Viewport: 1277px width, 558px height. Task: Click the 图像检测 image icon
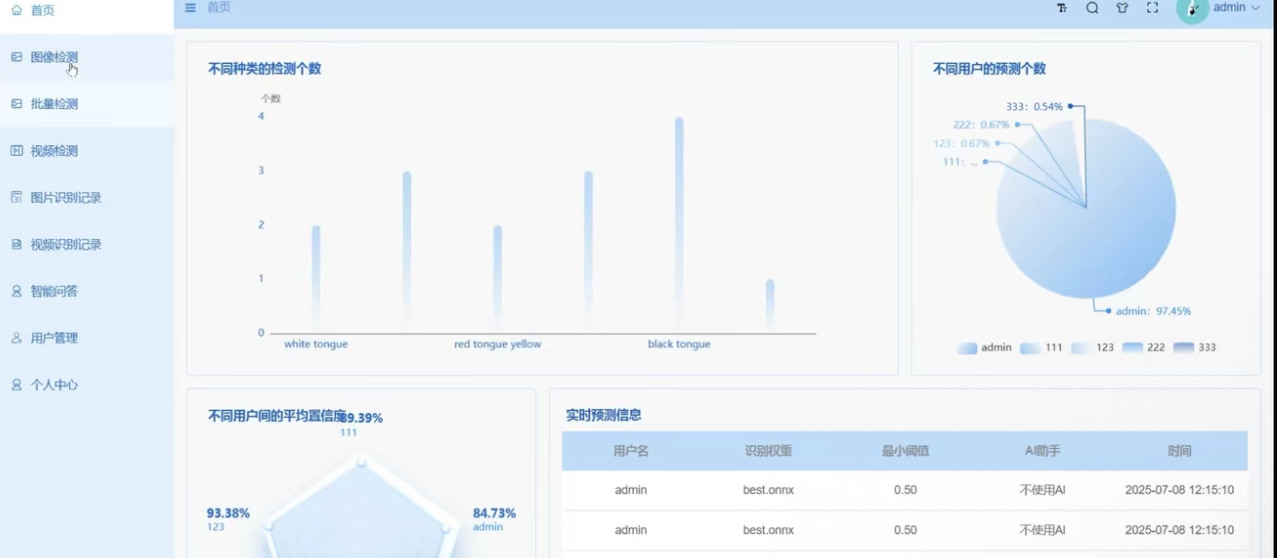pyautogui.click(x=16, y=57)
